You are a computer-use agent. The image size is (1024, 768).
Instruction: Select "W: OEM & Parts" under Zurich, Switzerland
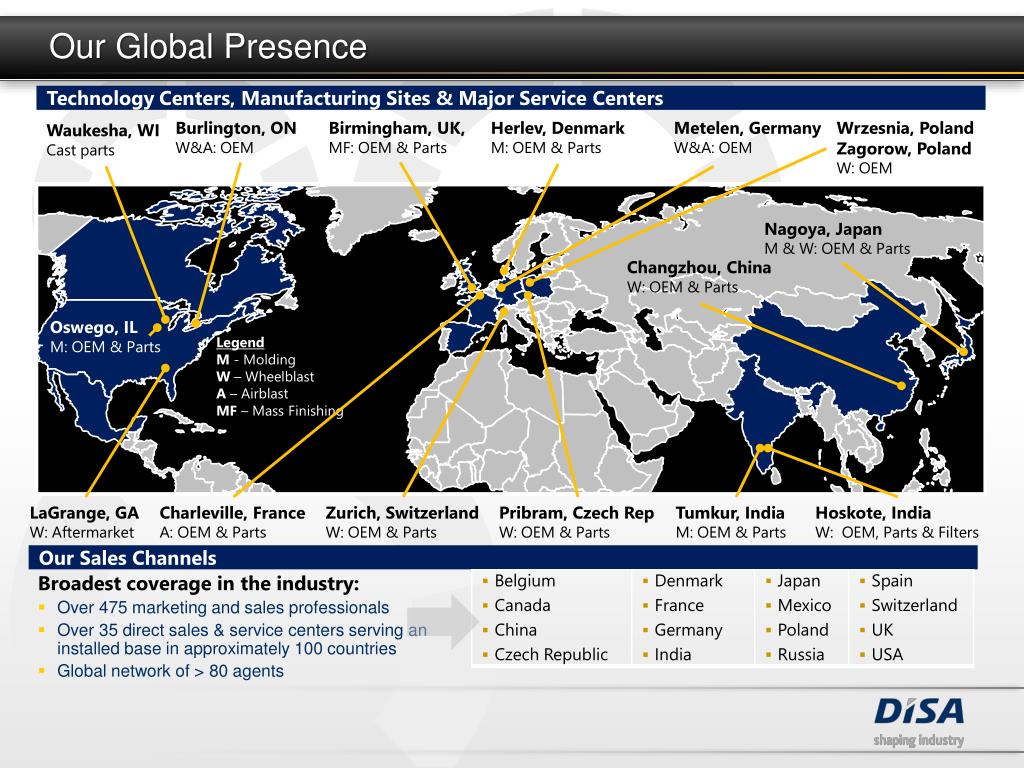click(x=381, y=532)
